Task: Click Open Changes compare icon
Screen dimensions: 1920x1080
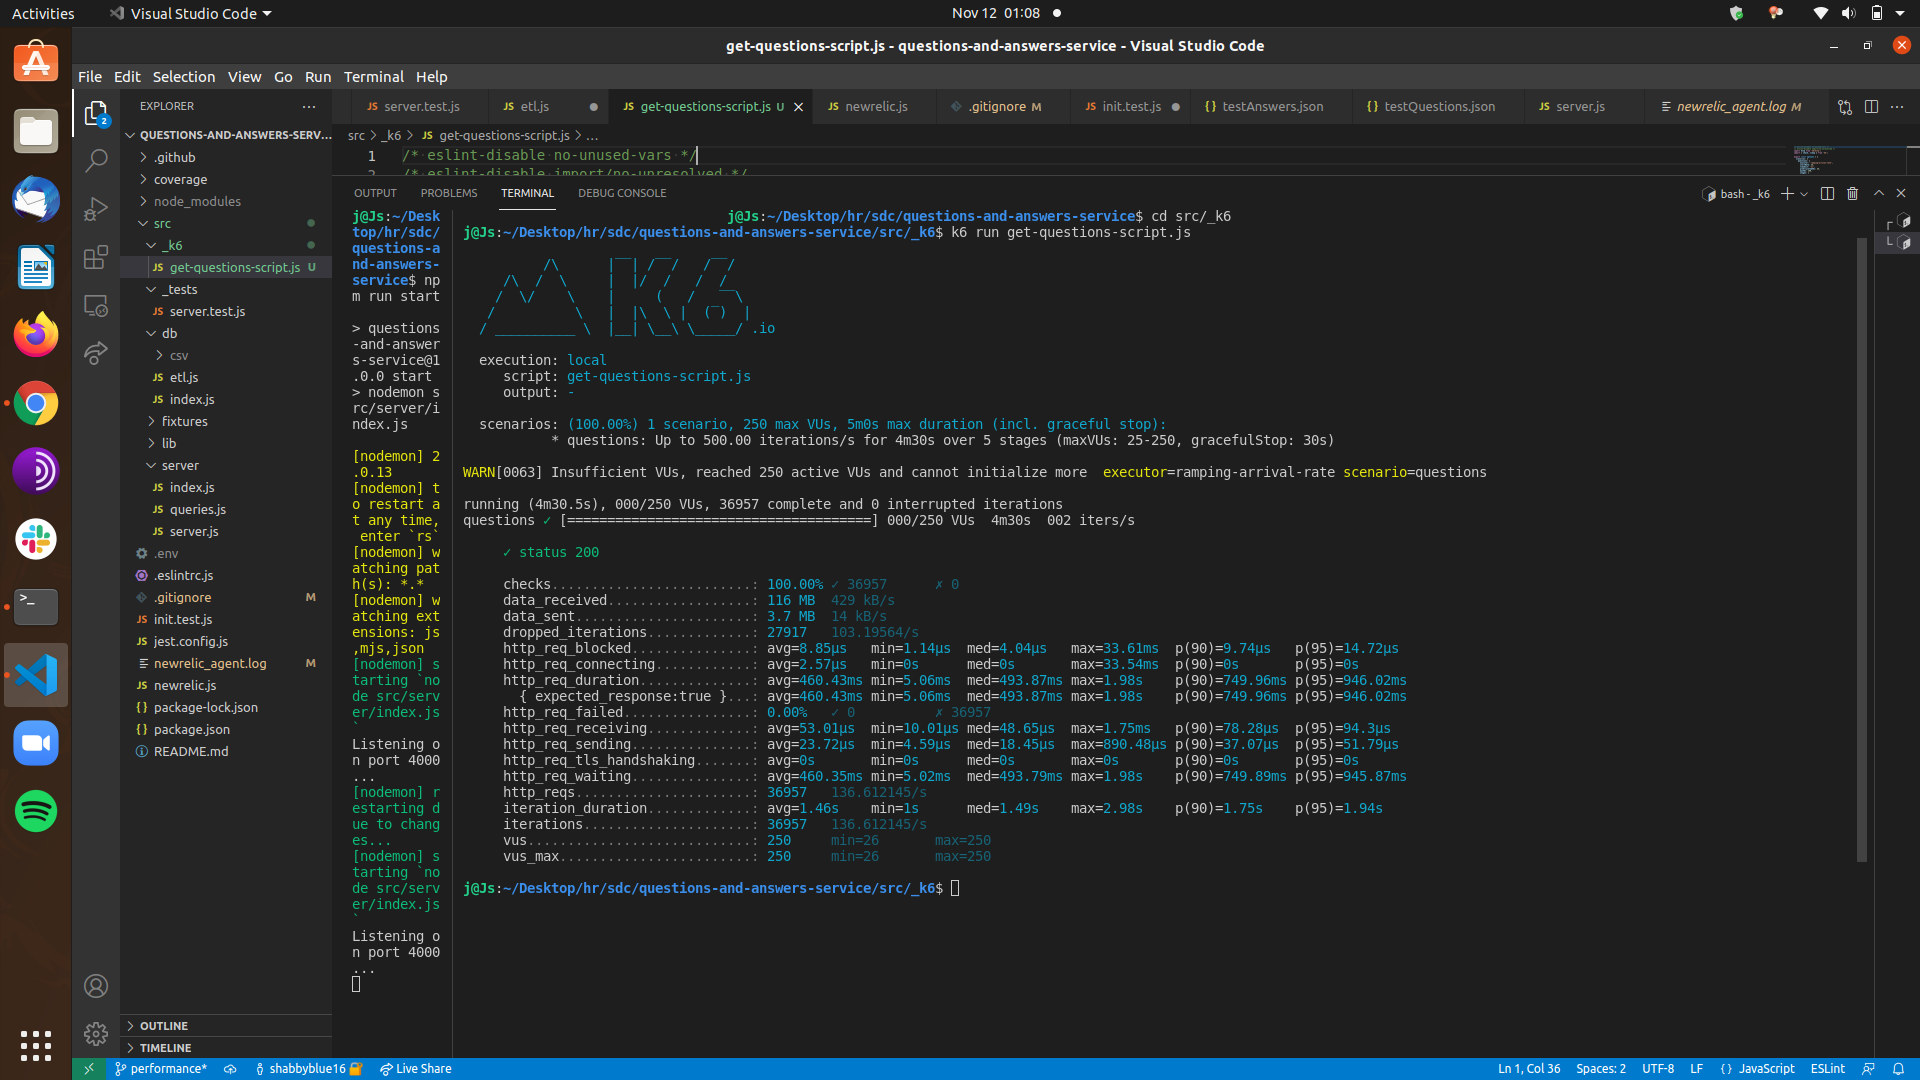Action: pyautogui.click(x=1845, y=107)
